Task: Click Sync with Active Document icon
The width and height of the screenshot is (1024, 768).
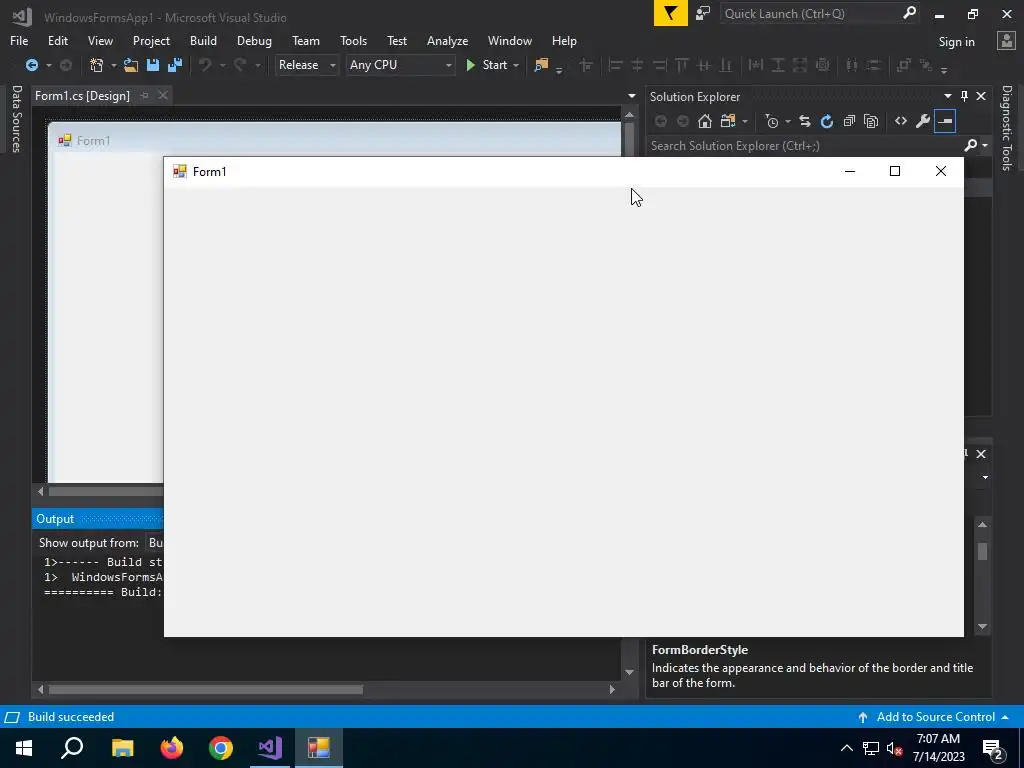Action: click(x=805, y=121)
